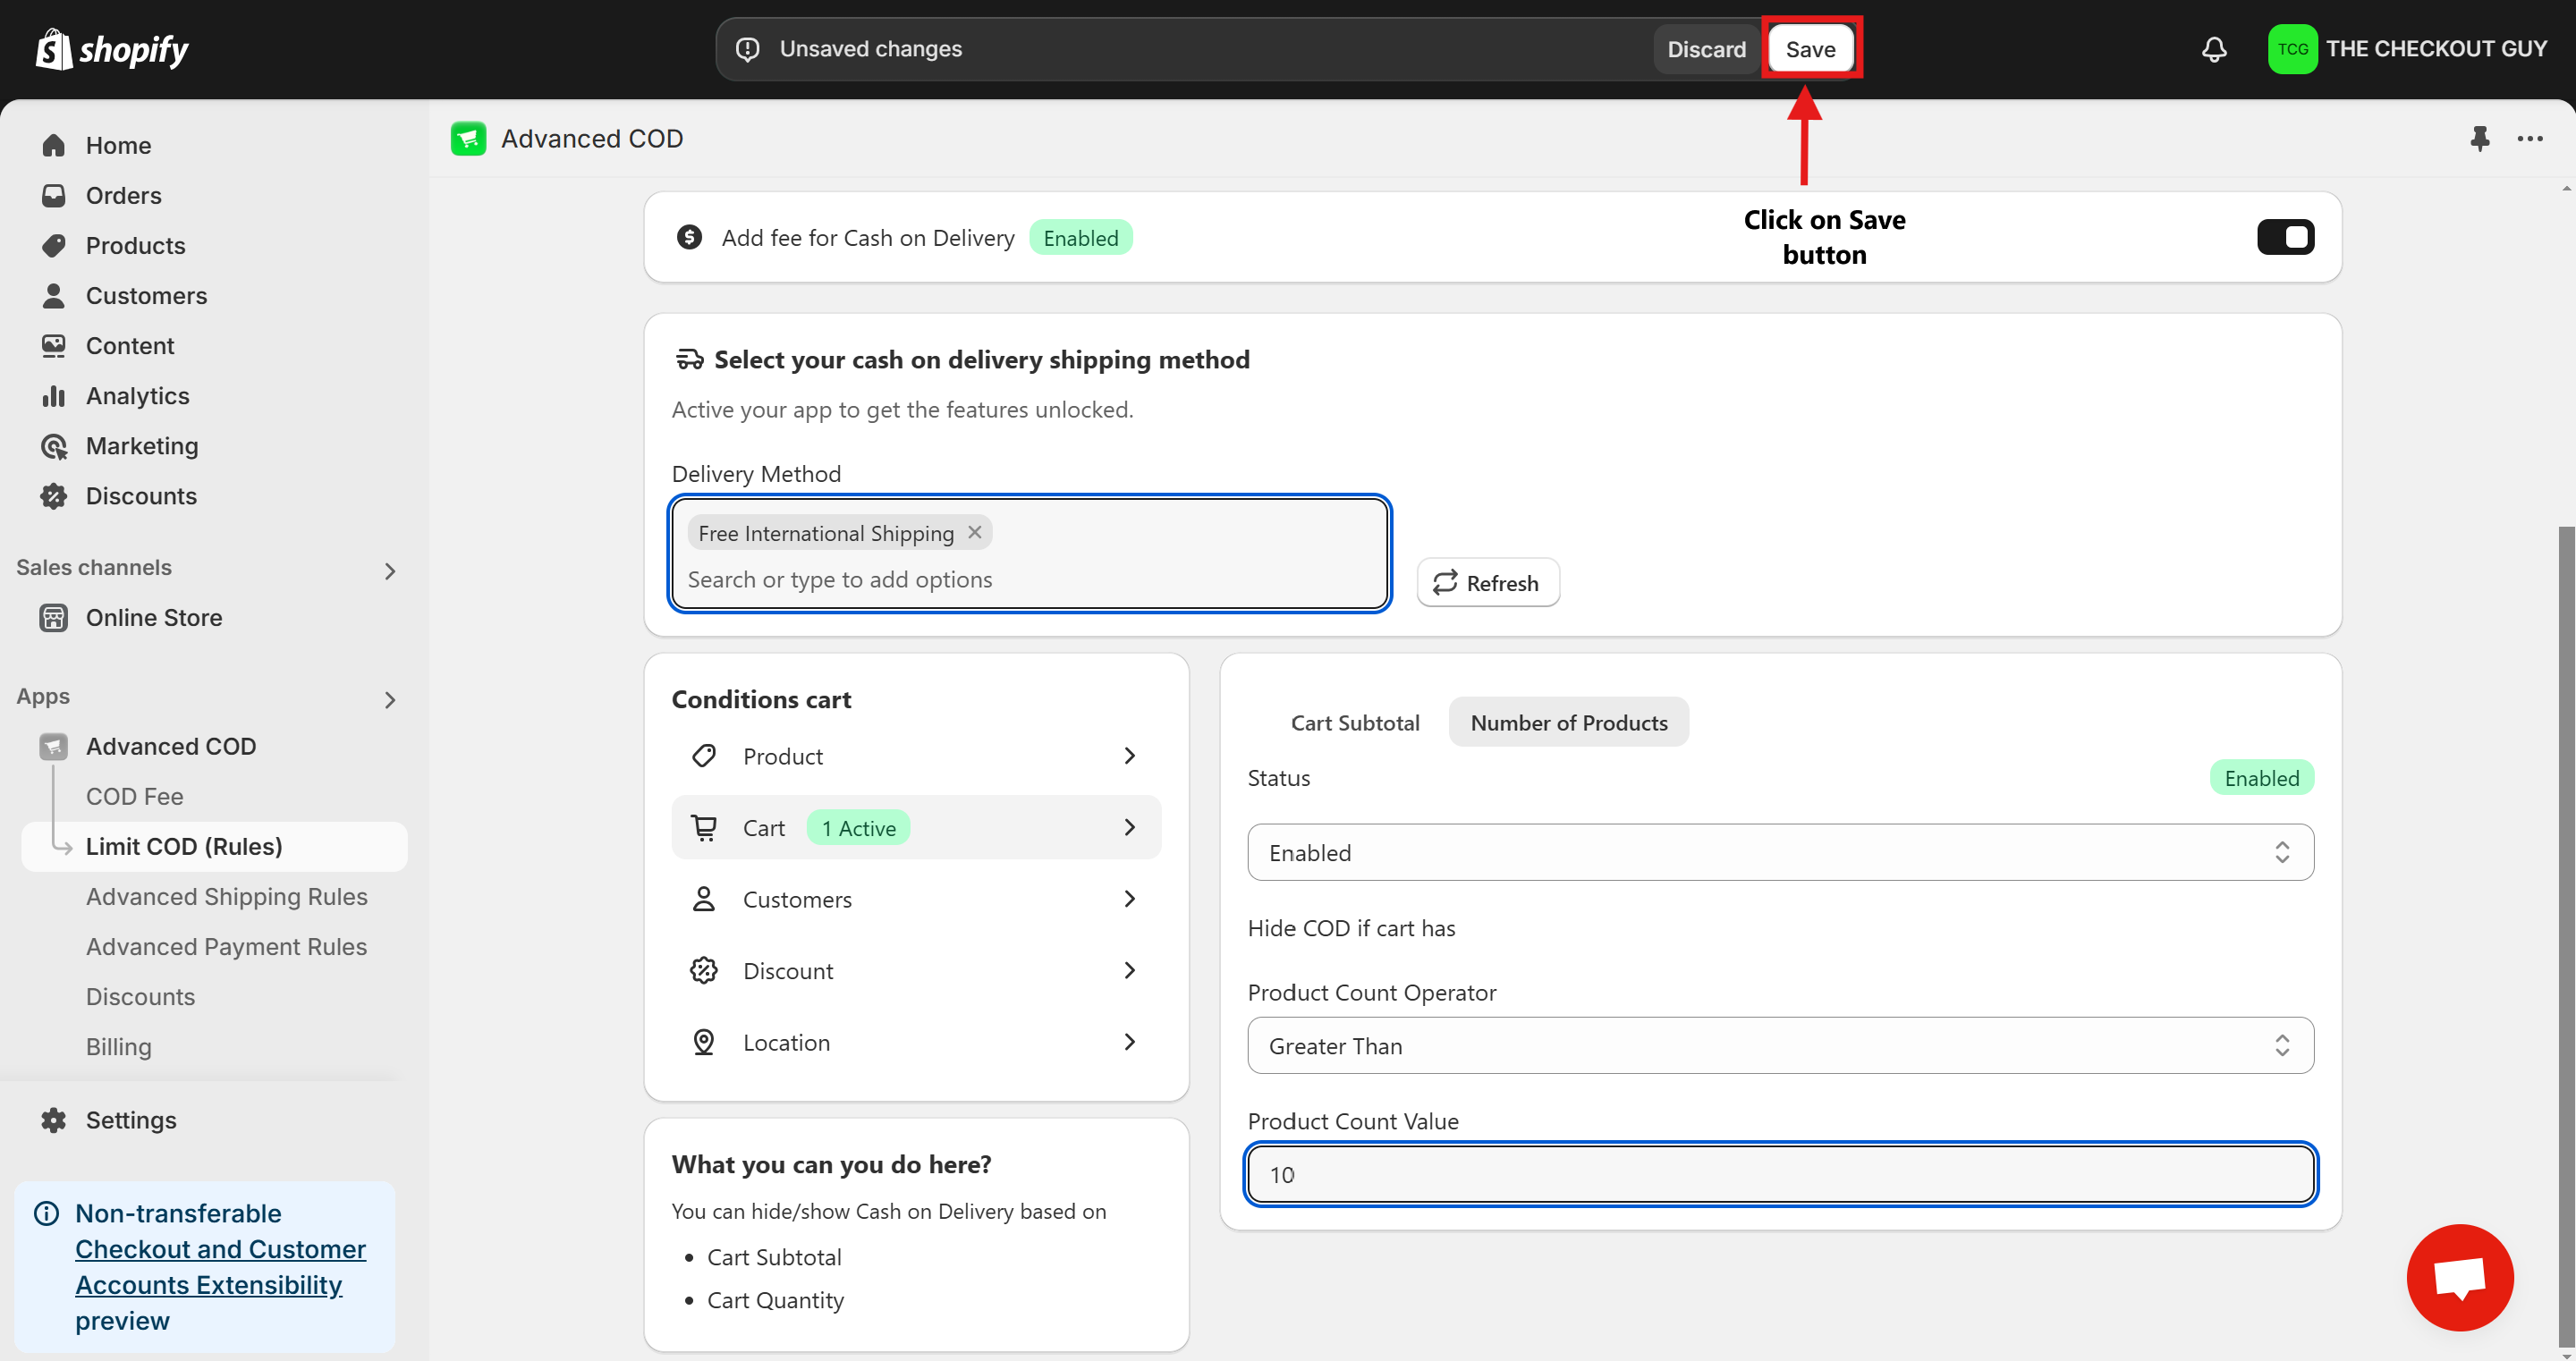Expand the Customers conditions row
The height and width of the screenshot is (1361, 2576).
click(916, 899)
